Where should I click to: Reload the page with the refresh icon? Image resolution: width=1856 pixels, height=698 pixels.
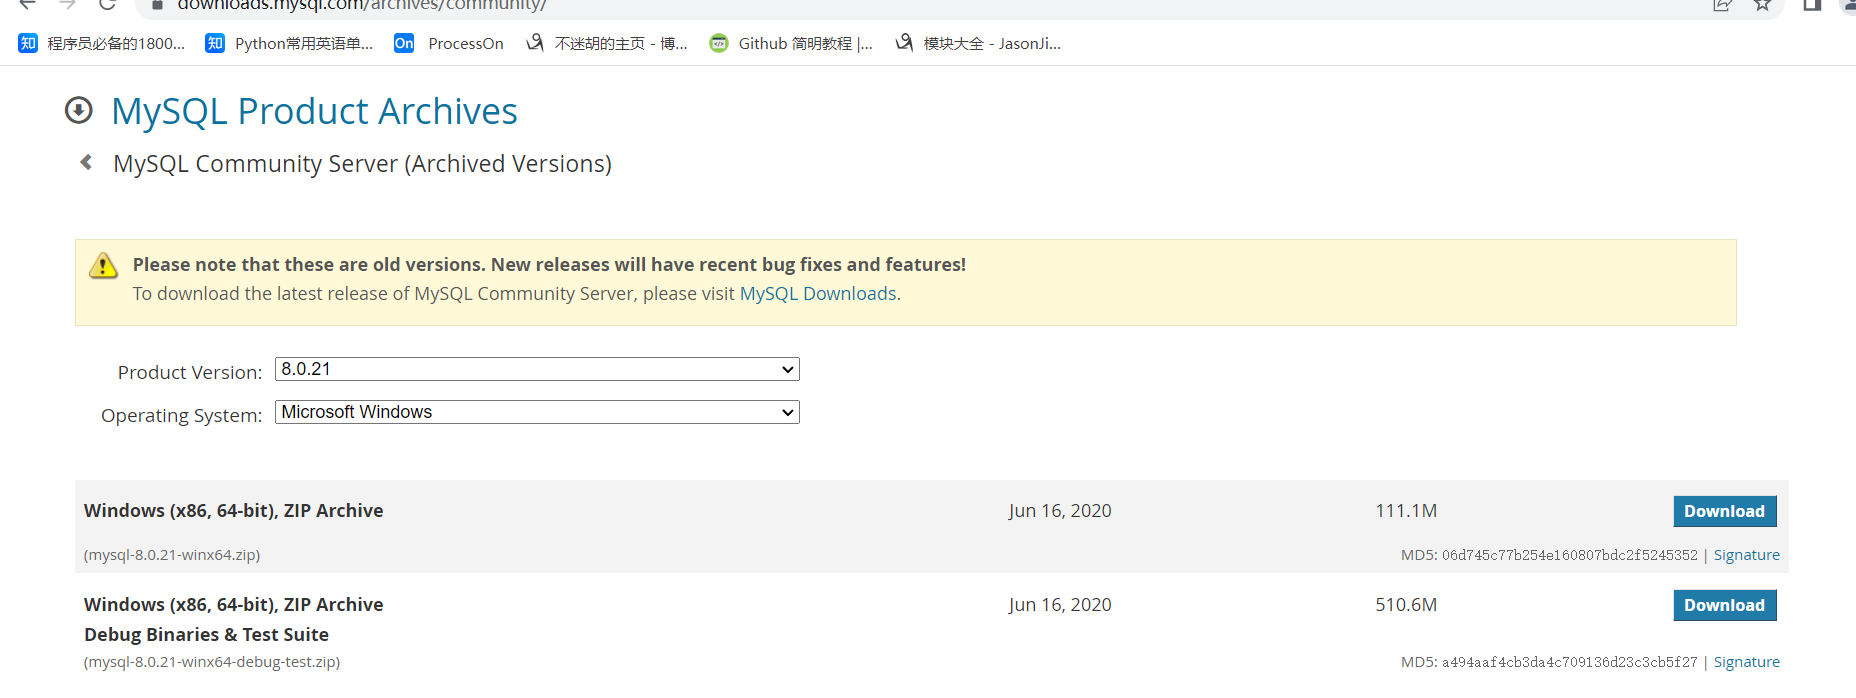tap(107, 5)
